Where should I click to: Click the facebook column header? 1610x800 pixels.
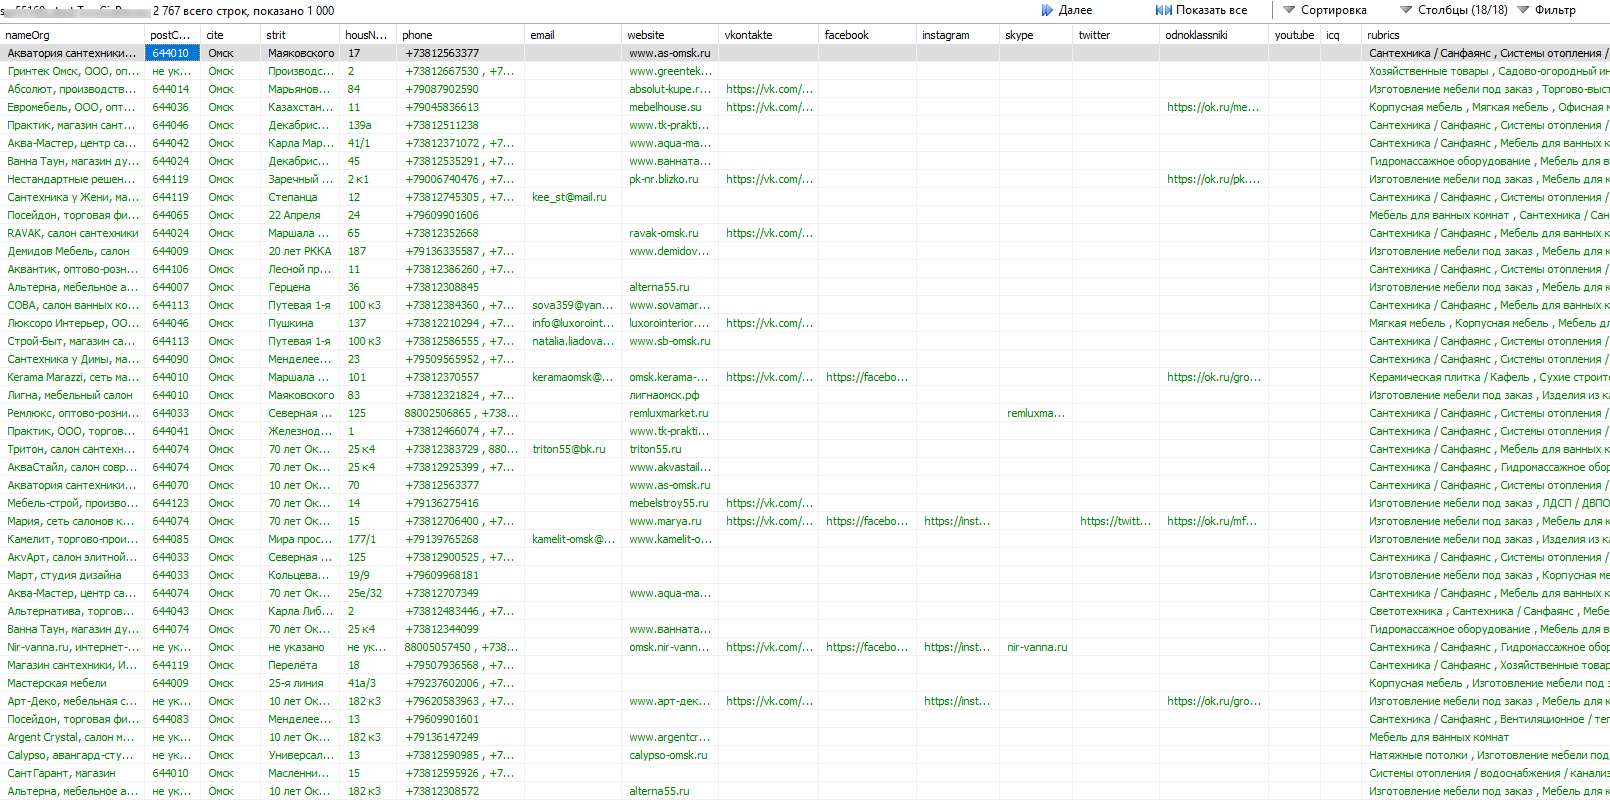coord(867,35)
